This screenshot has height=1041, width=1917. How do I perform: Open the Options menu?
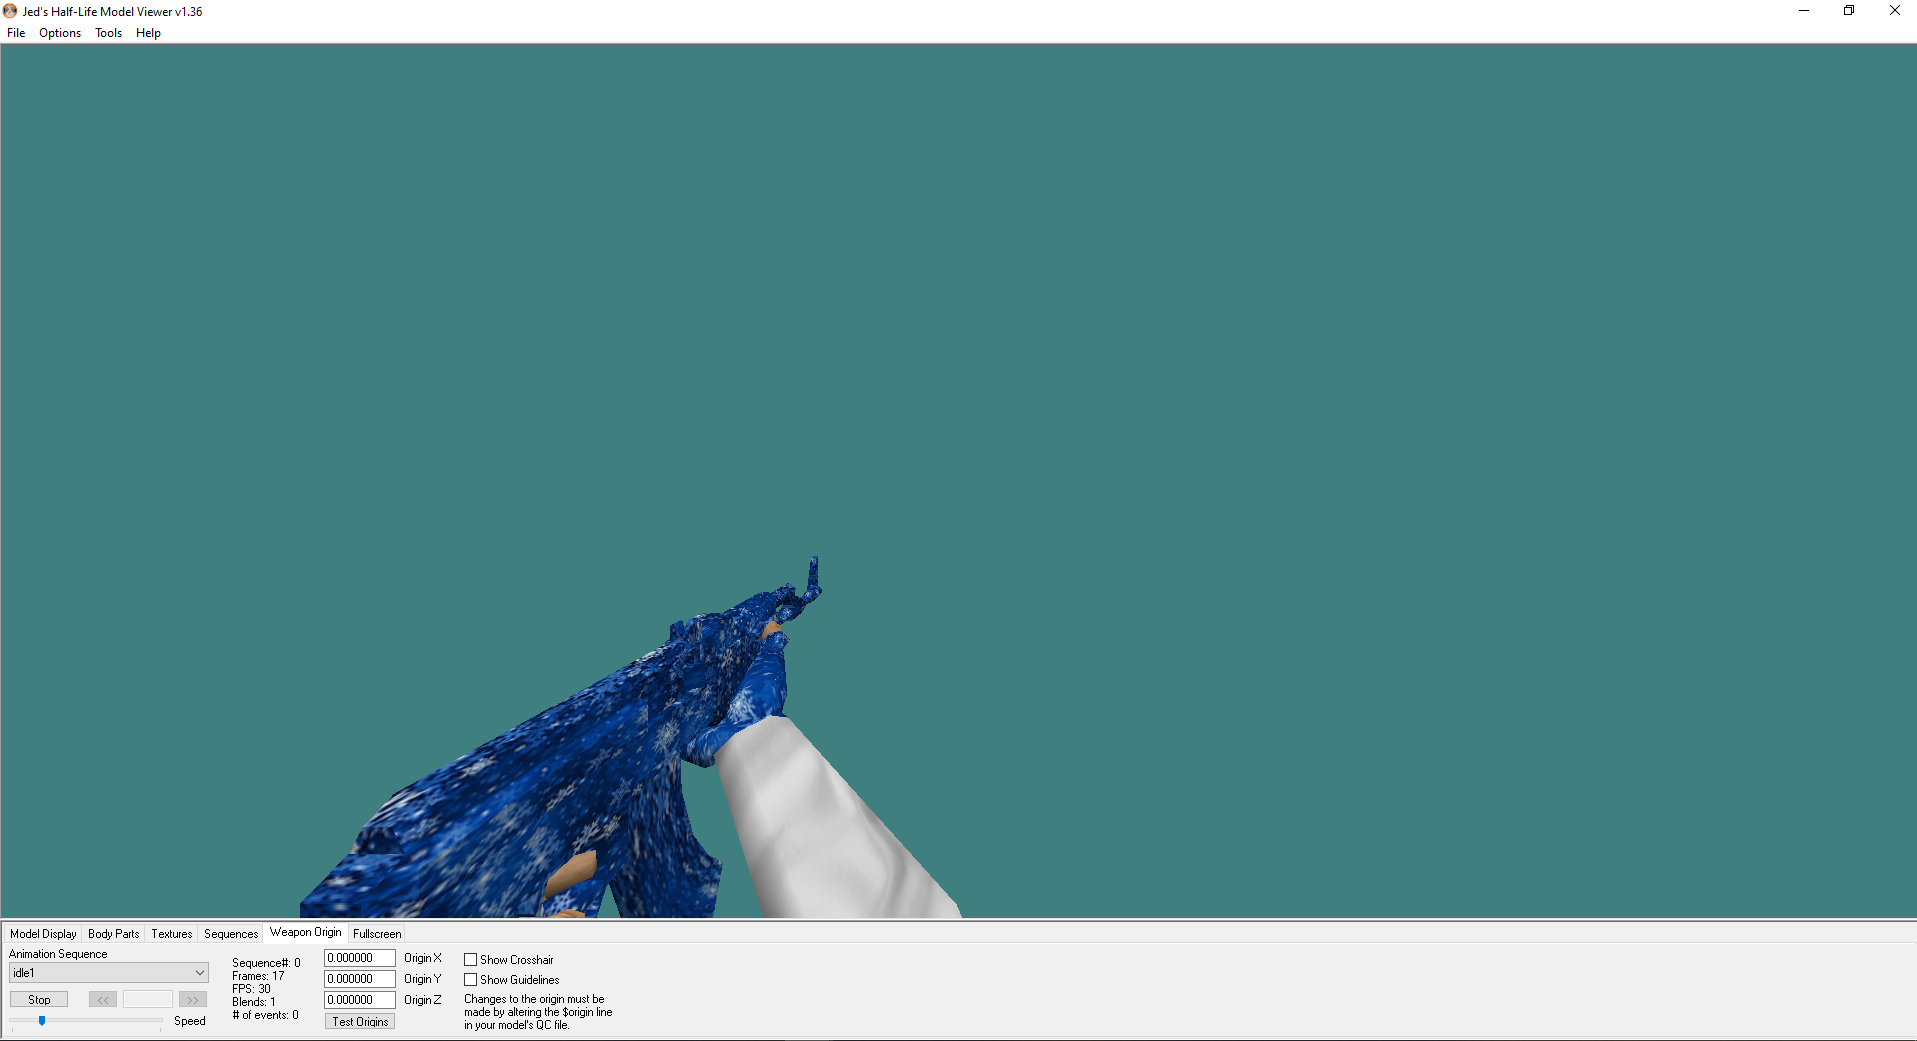(60, 33)
